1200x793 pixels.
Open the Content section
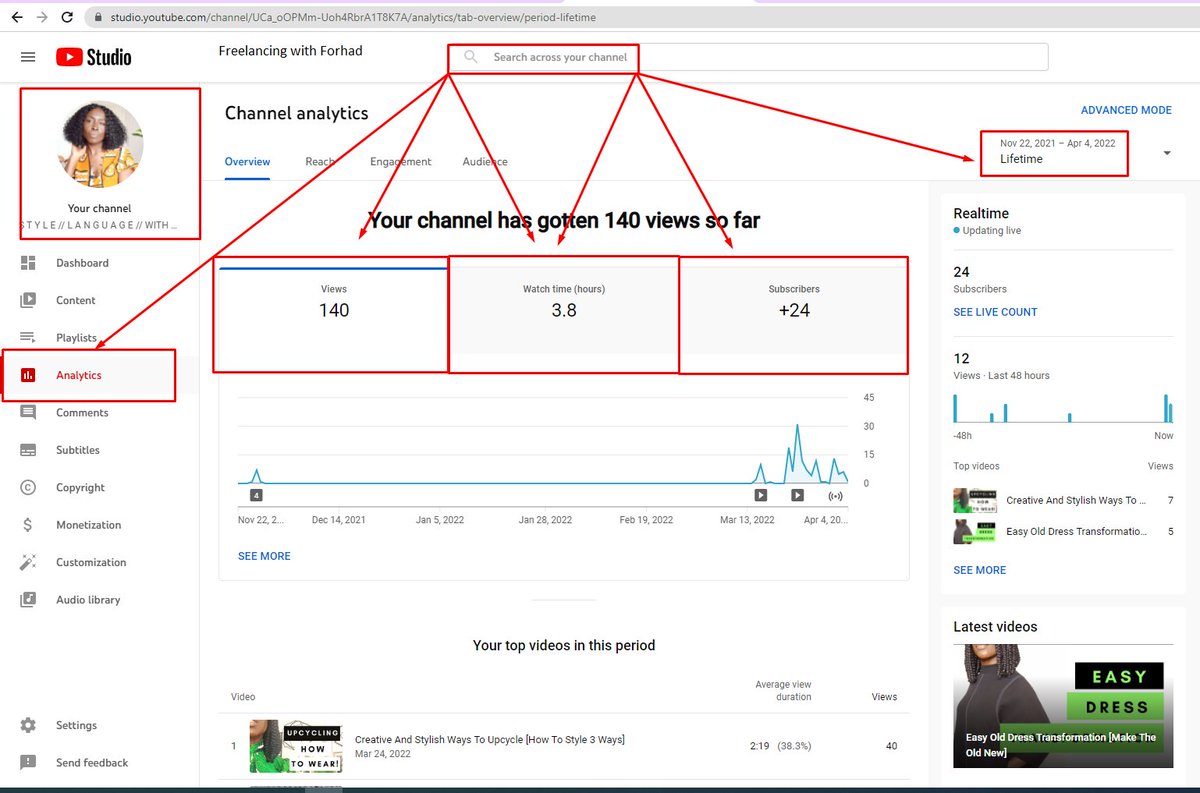point(75,300)
